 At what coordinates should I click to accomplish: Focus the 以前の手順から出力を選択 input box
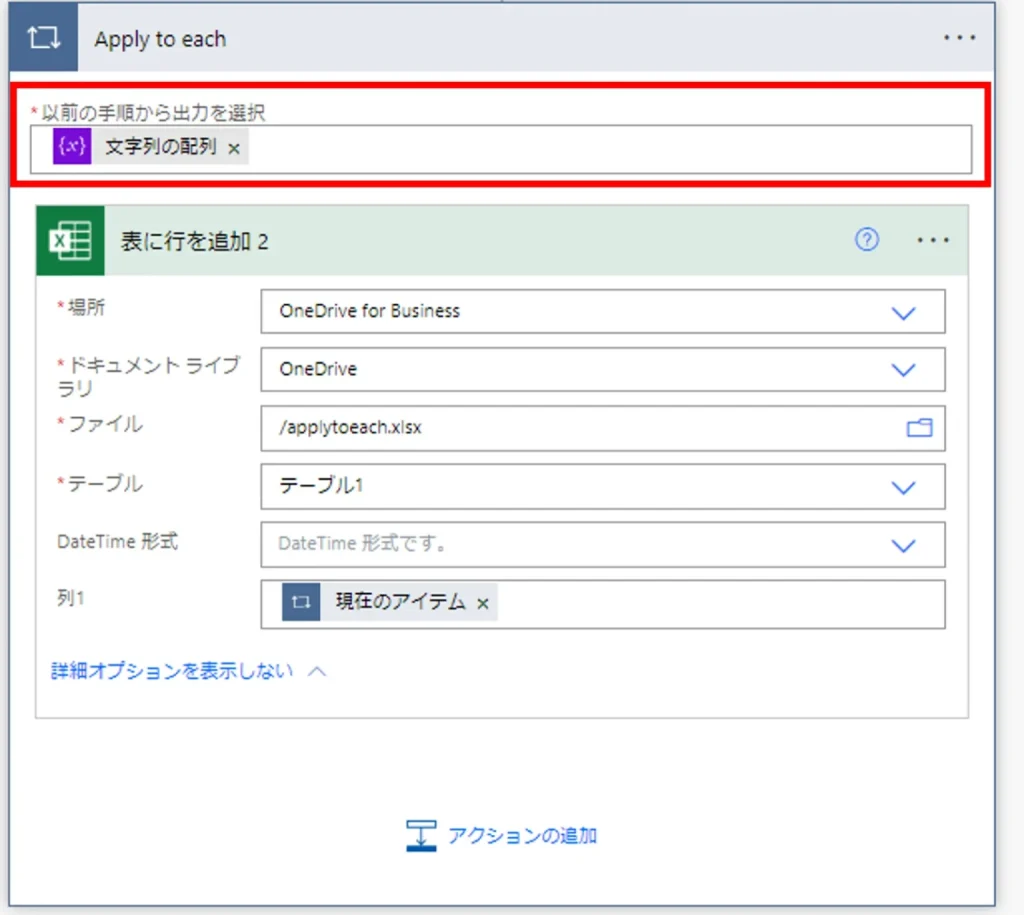600,149
